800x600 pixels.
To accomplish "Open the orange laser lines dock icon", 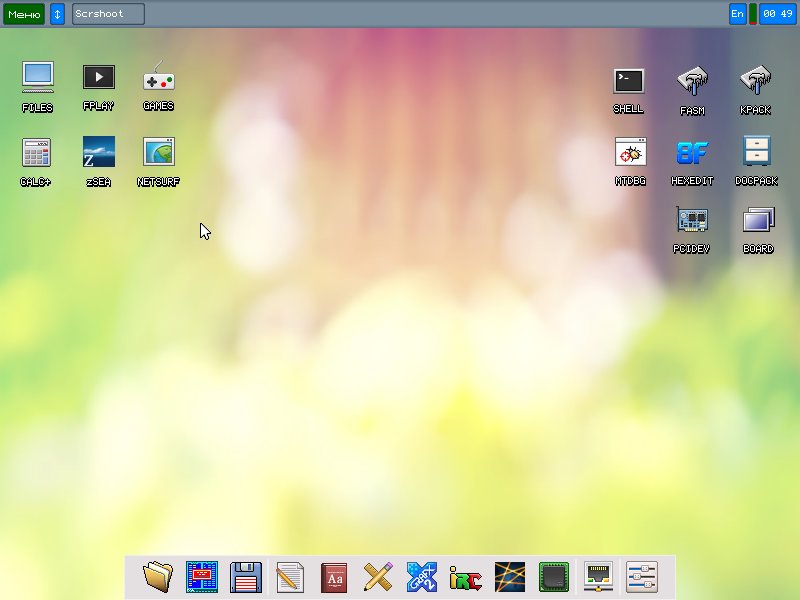I will coord(510,577).
